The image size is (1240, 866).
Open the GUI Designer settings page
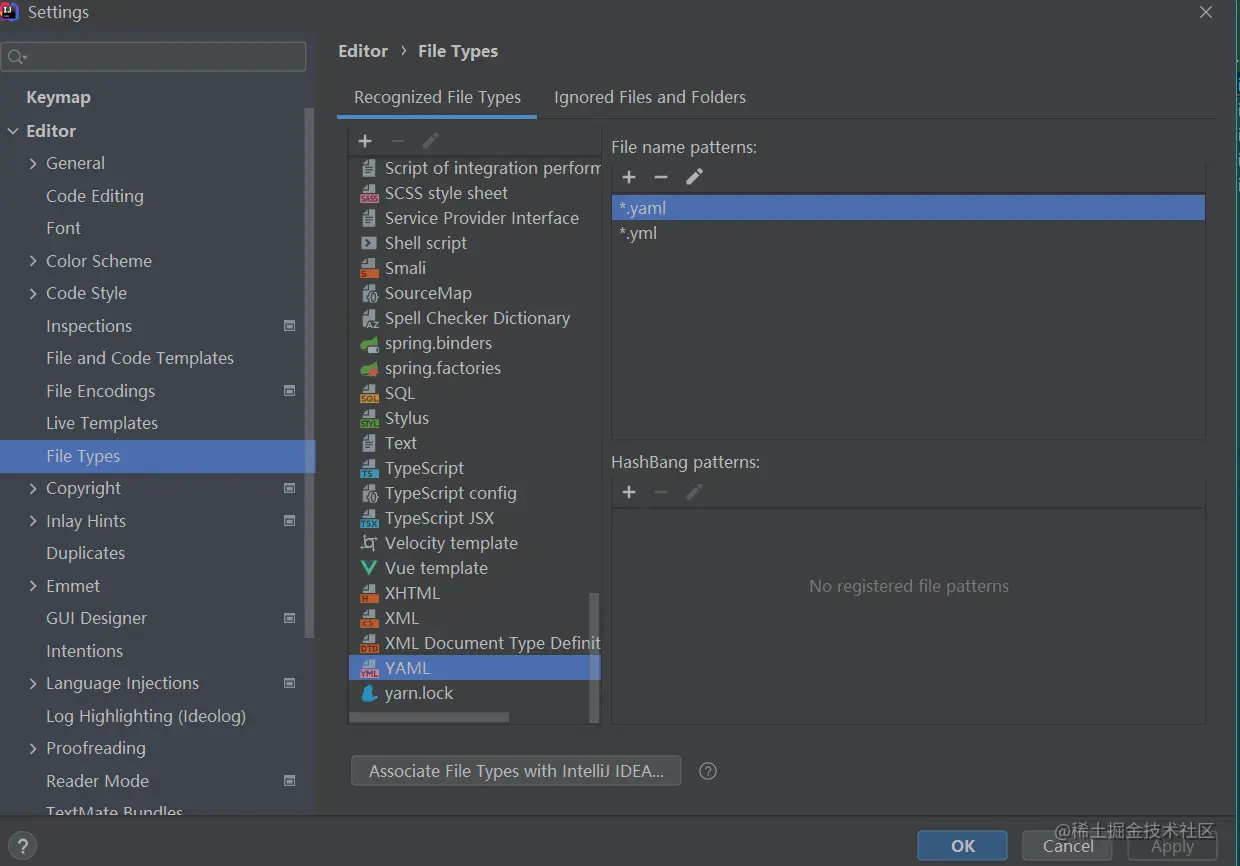(x=96, y=618)
